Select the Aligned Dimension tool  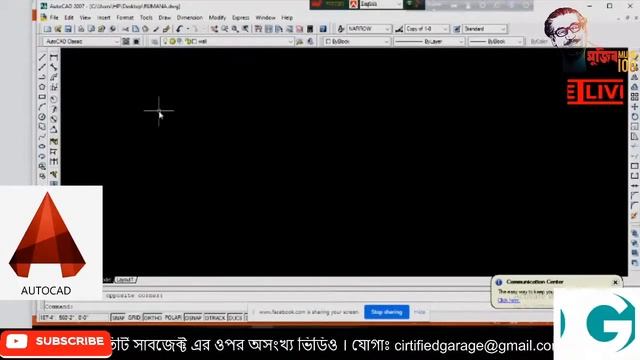(53, 67)
